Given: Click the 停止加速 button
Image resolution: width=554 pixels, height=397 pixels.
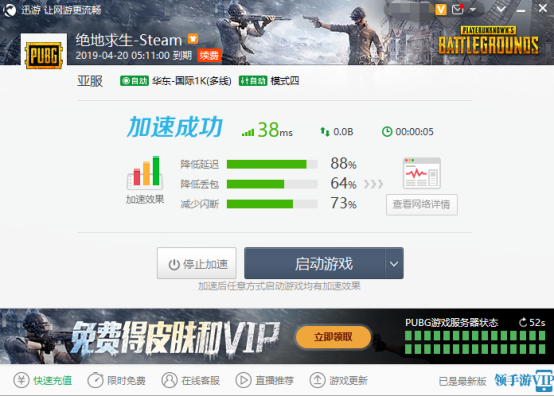Looking at the screenshot, I should (x=197, y=263).
